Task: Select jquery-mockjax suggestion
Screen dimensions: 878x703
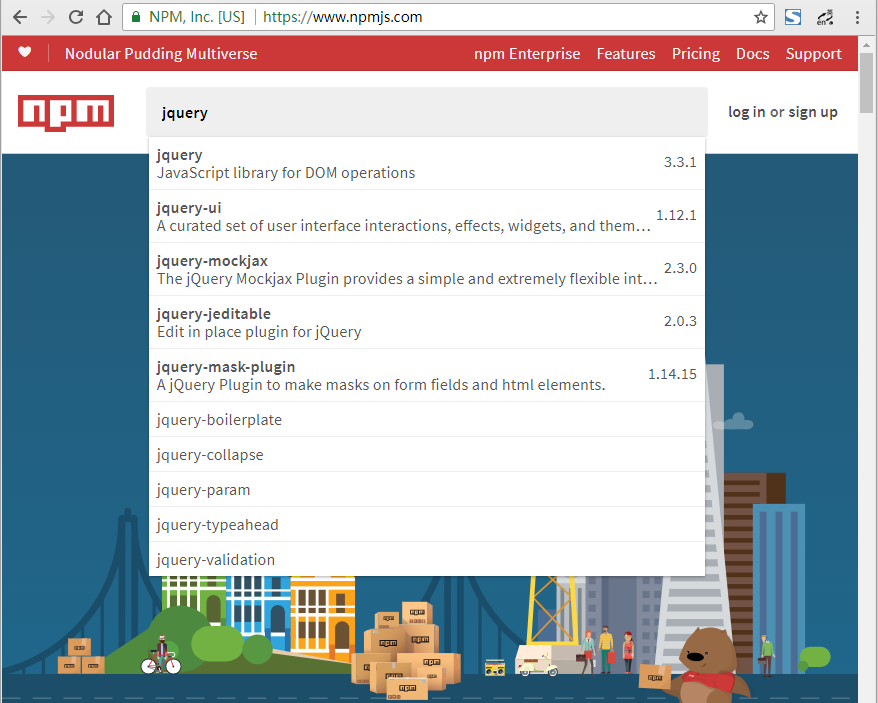Action: click(427, 269)
